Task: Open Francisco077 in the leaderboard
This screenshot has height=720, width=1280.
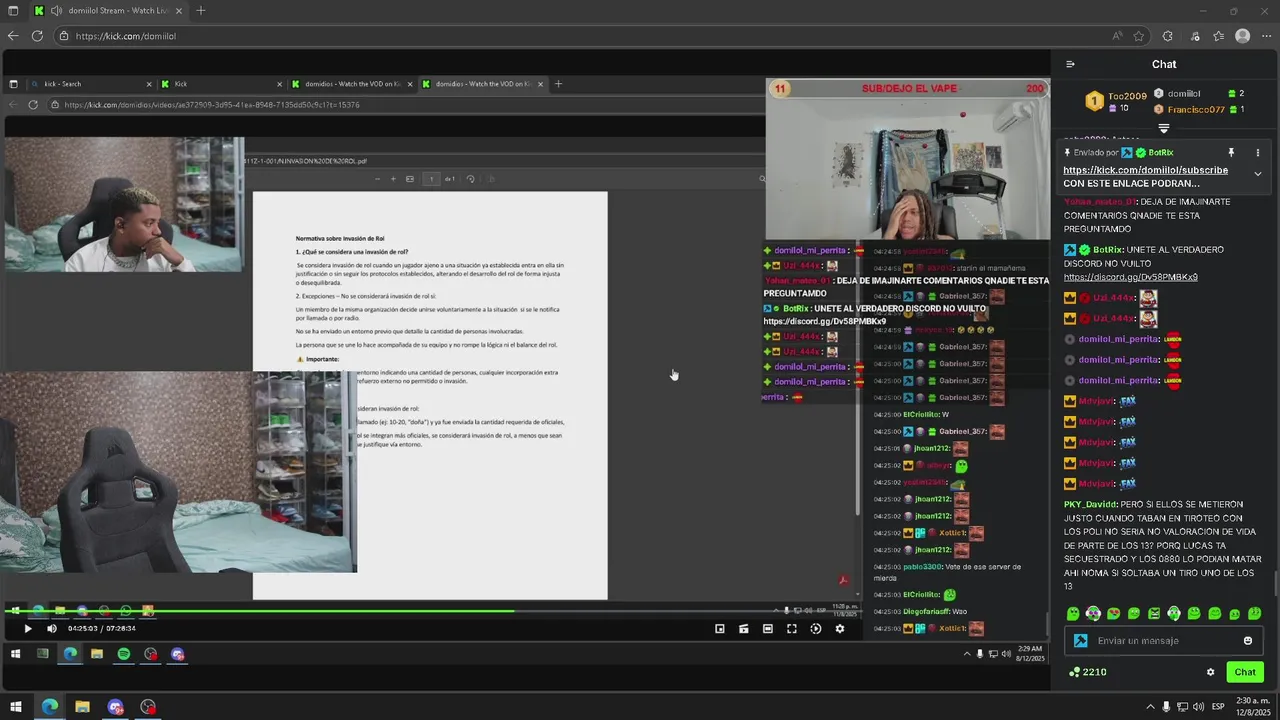Action: [x=1196, y=109]
